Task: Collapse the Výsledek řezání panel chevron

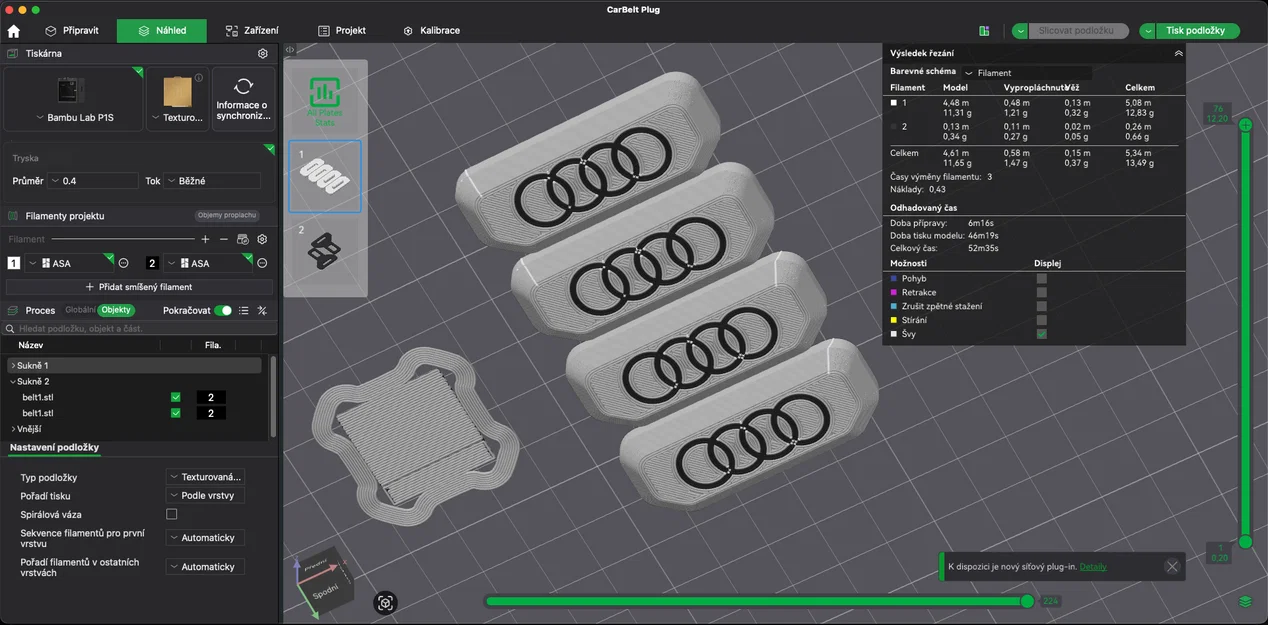Action: click(x=1178, y=53)
